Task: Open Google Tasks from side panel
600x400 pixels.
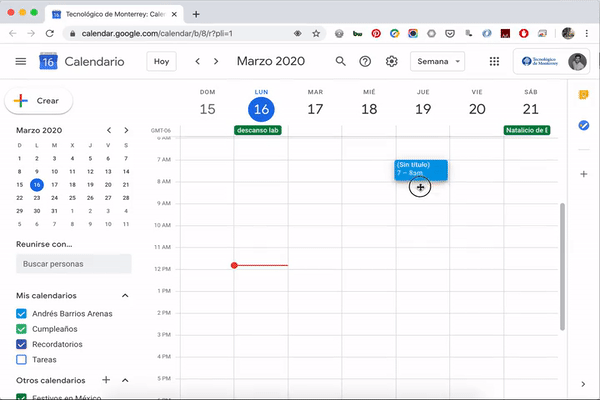Action: [583, 125]
